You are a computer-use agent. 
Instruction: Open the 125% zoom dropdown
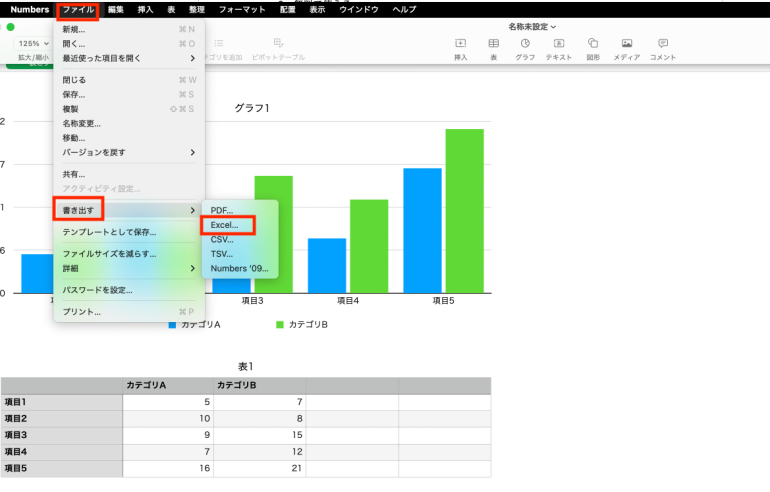click(x=33, y=44)
